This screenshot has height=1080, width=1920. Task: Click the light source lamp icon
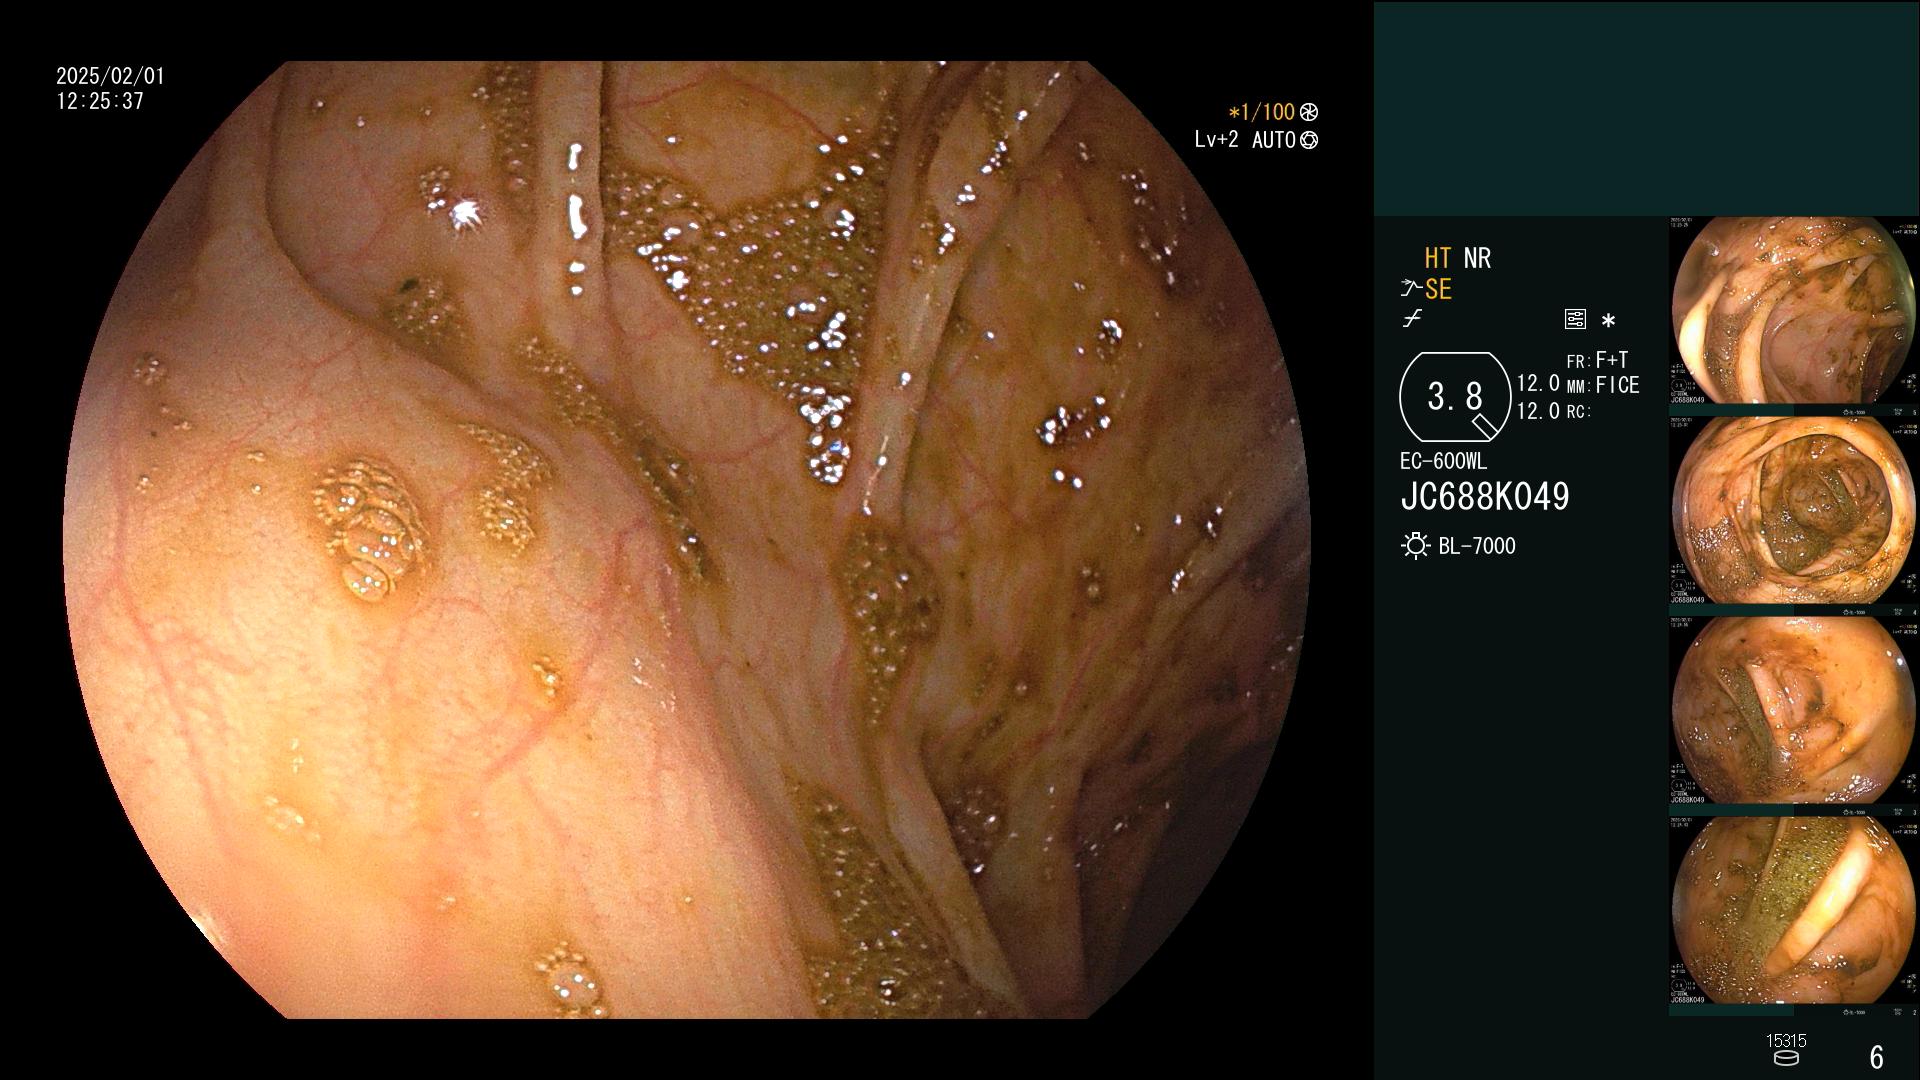[x=1415, y=546]
